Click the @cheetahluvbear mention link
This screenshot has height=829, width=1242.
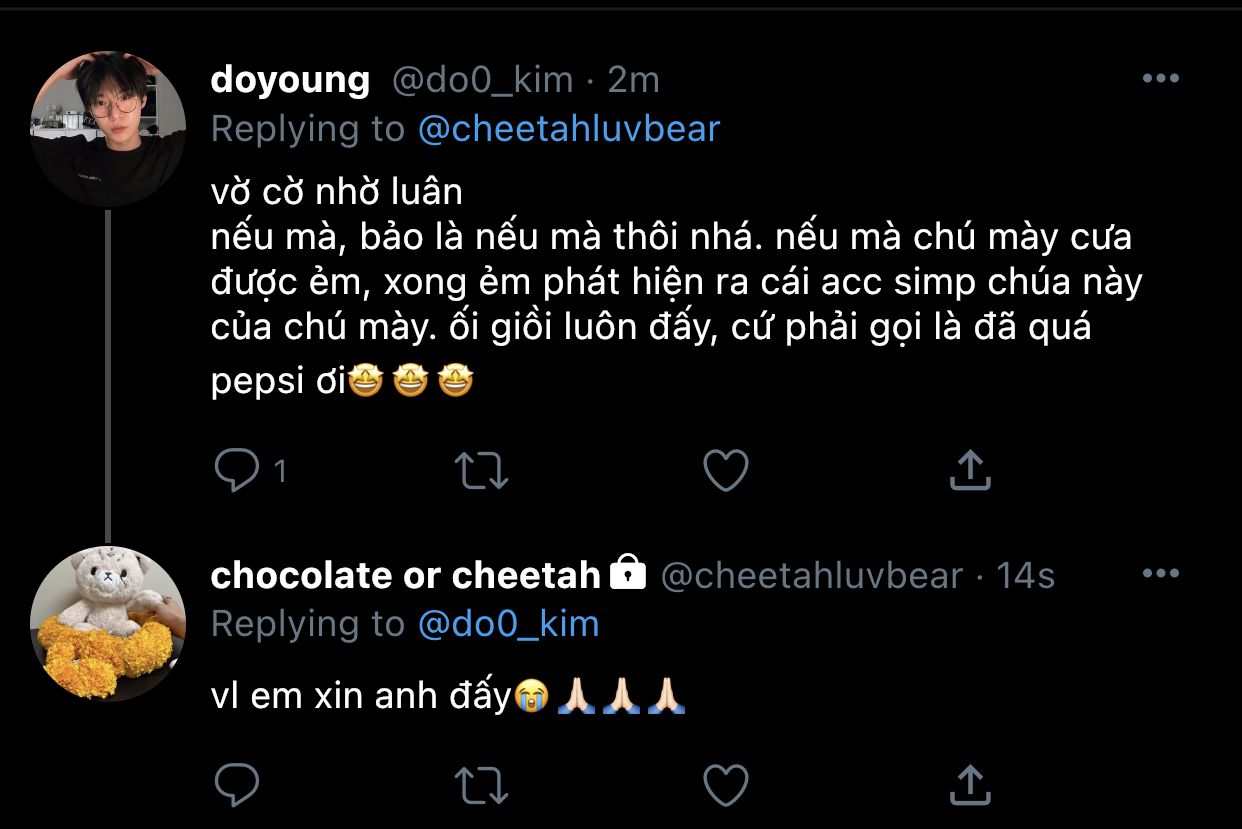point(568,129)
